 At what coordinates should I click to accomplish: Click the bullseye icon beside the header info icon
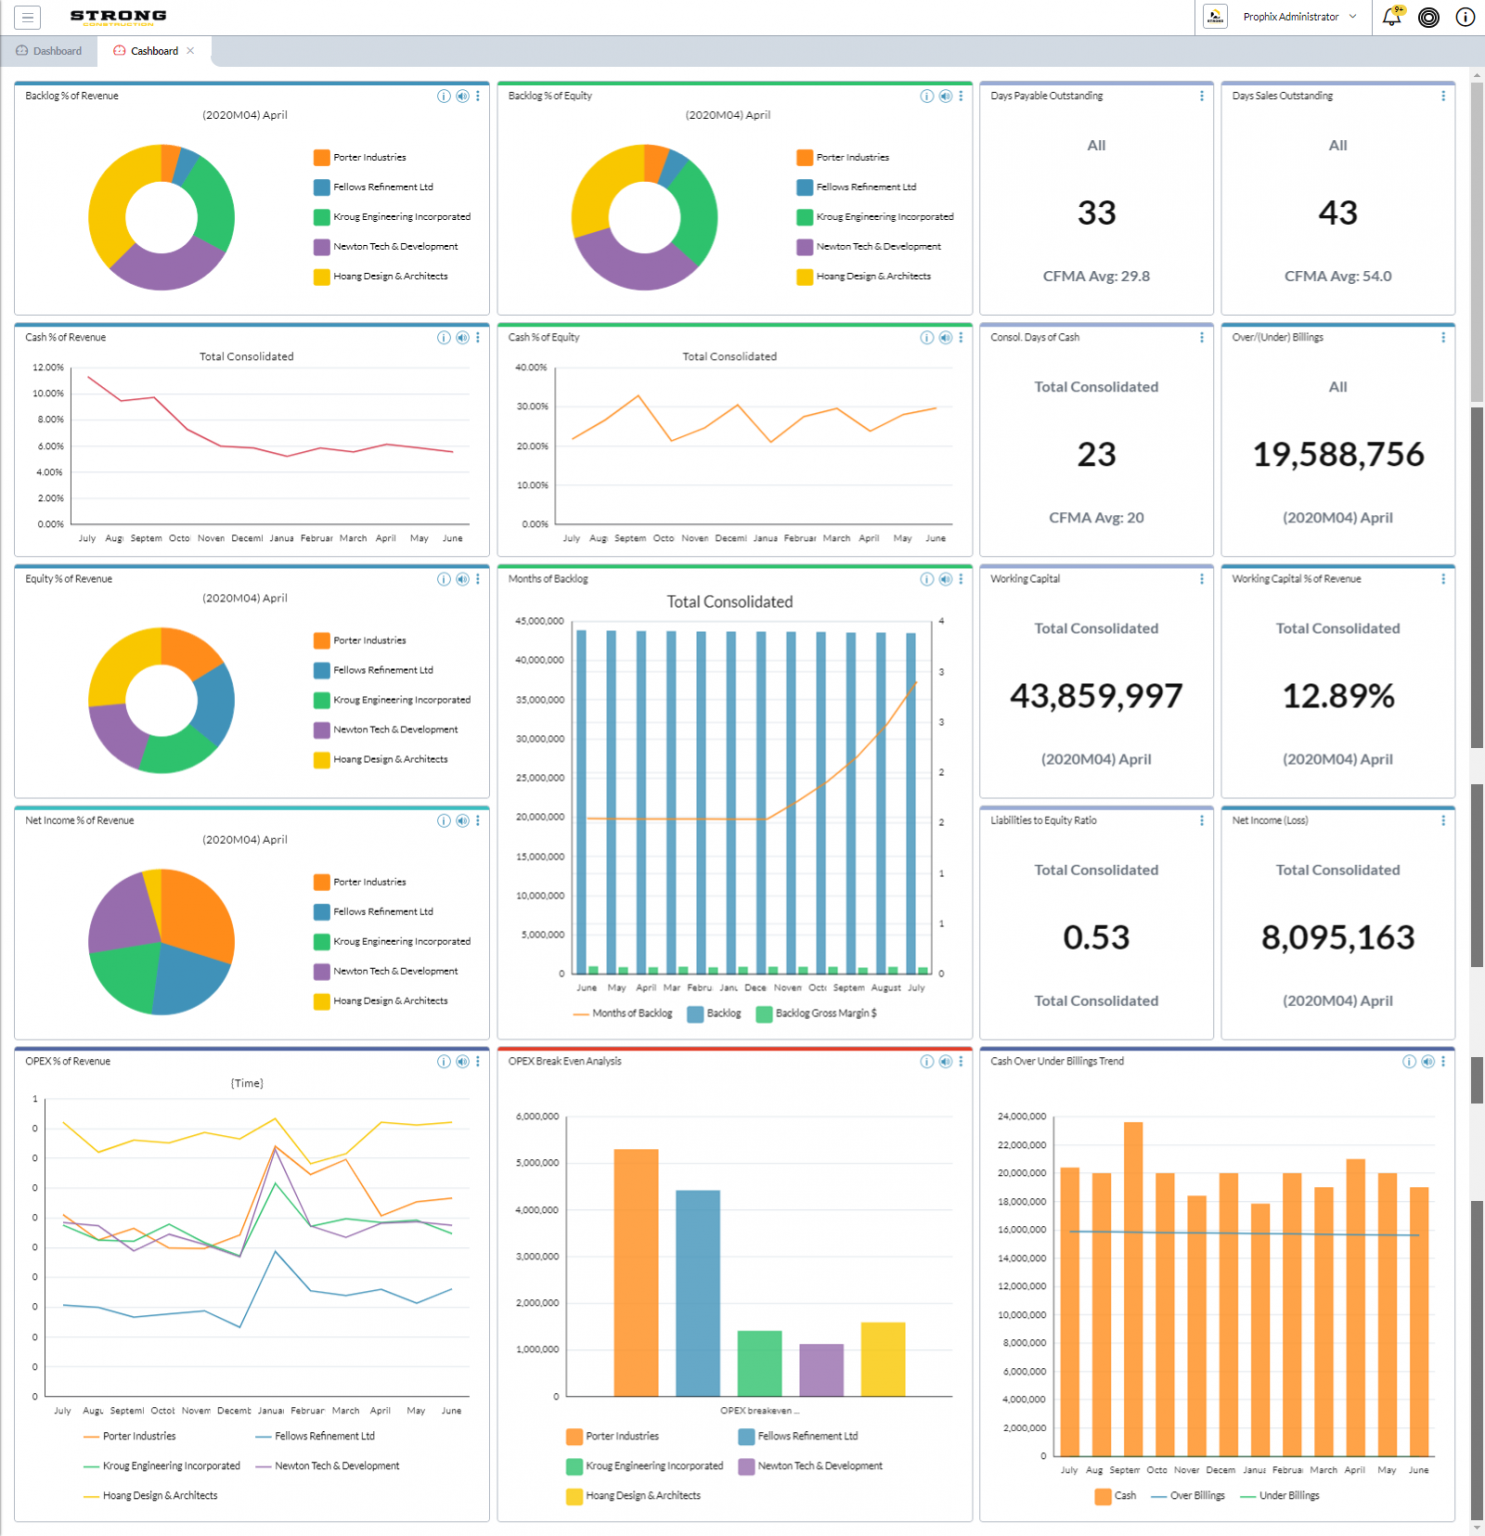pos(1428,17)
